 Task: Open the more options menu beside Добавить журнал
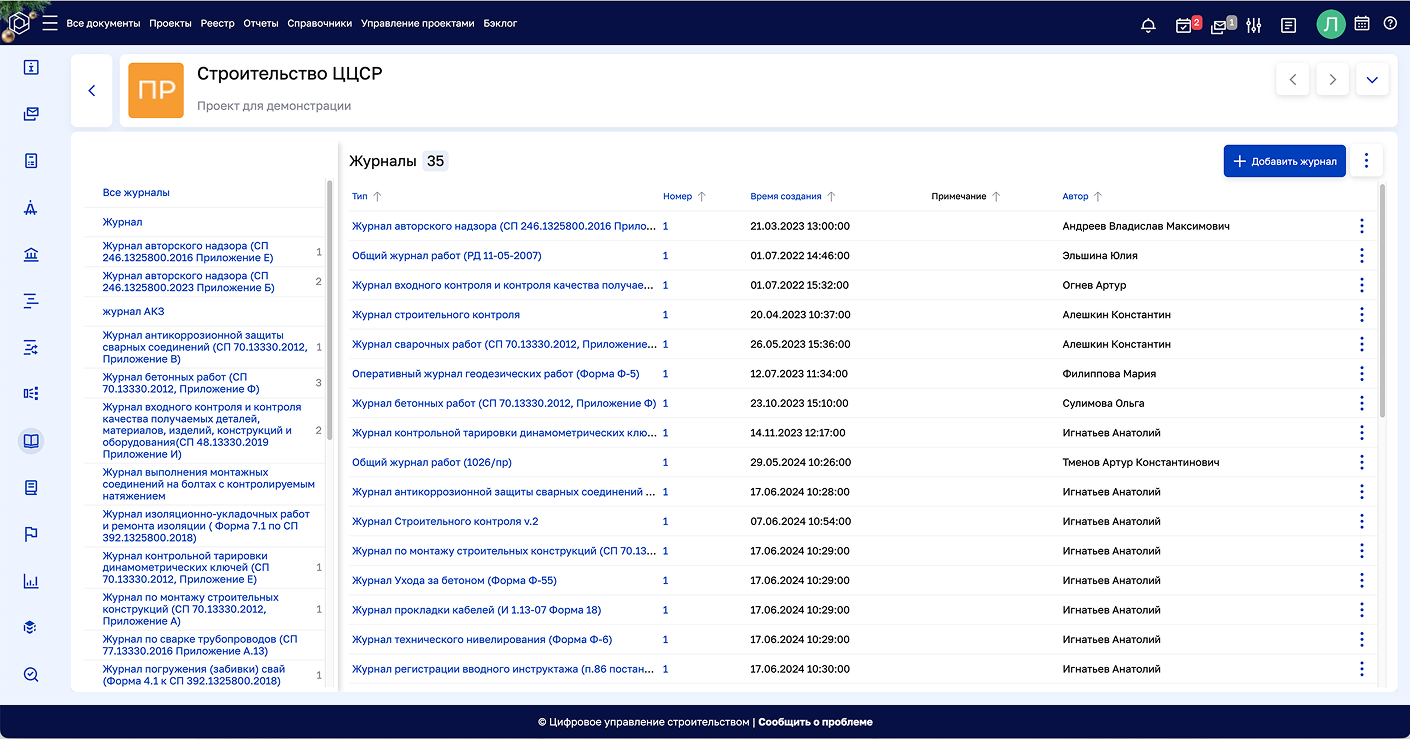tap(1366, 161)
